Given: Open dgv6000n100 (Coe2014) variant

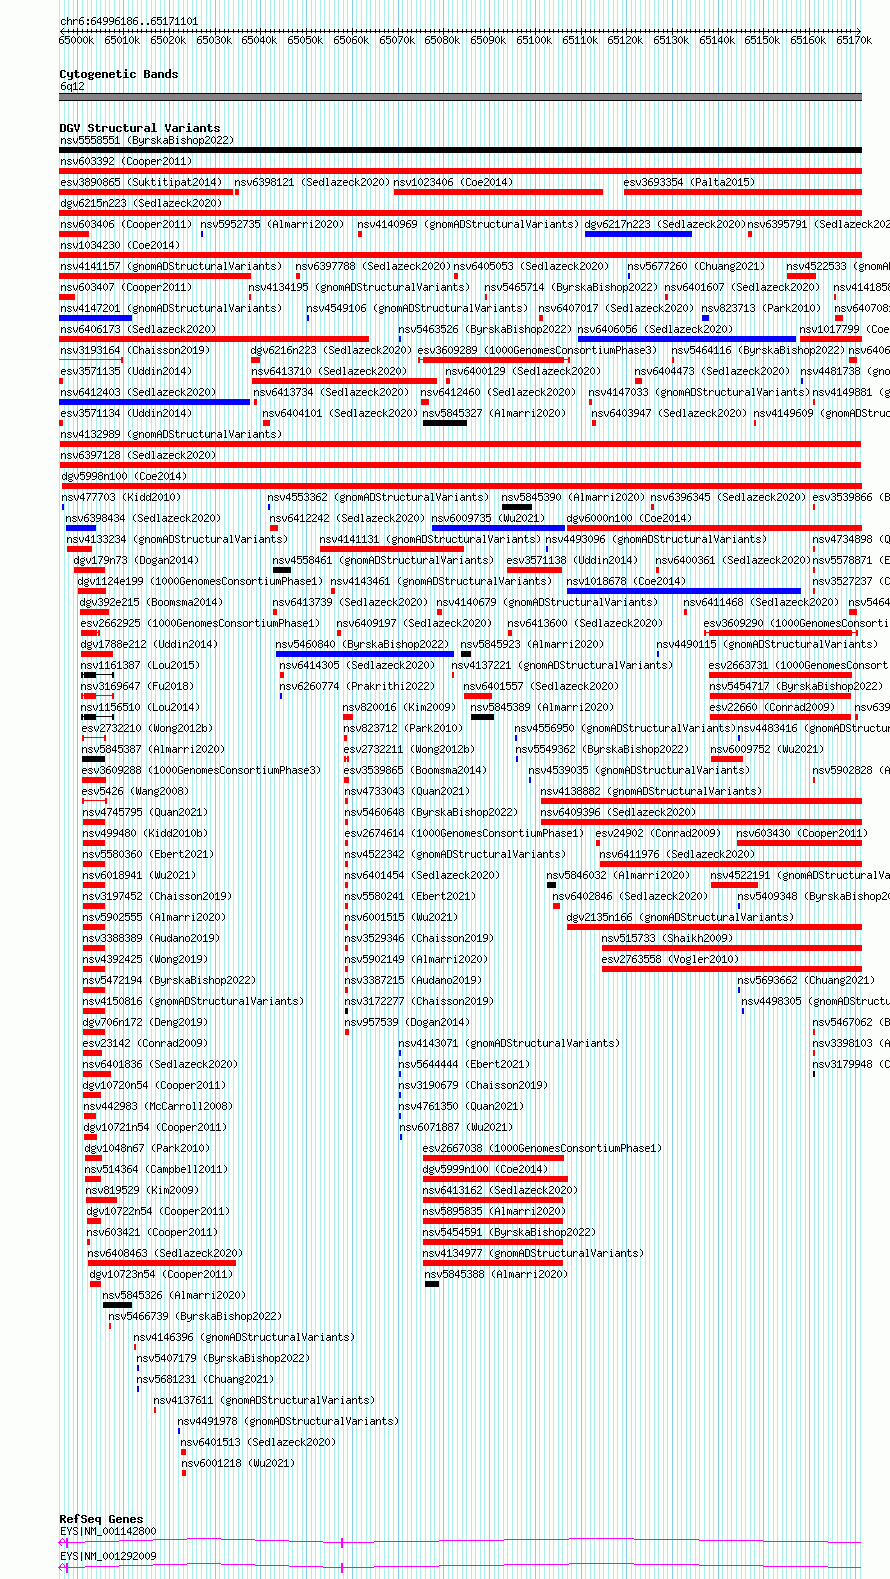Looking at the screenshot, I should coord(629,518).
